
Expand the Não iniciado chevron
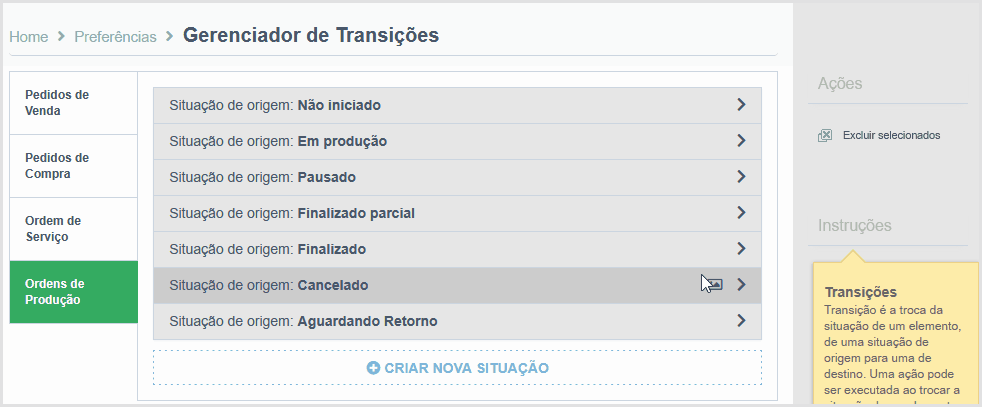[742, 105]
